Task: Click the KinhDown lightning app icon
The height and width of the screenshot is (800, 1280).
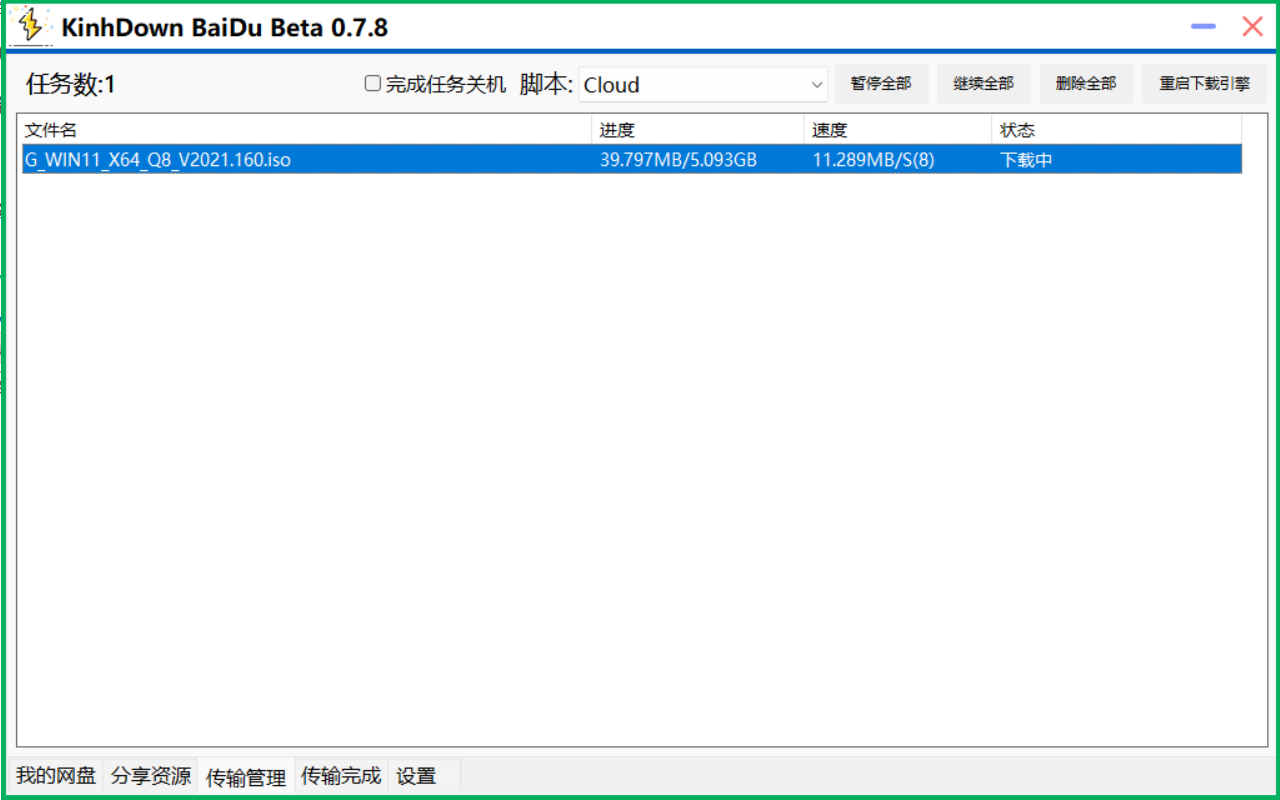Action: click(31, 26)
